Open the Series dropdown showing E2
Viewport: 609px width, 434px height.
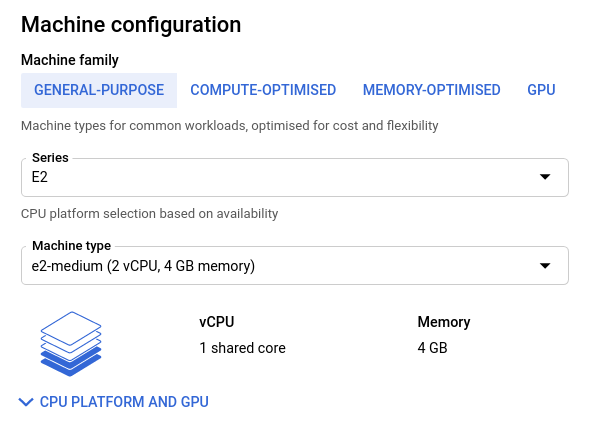click(280, 178)
